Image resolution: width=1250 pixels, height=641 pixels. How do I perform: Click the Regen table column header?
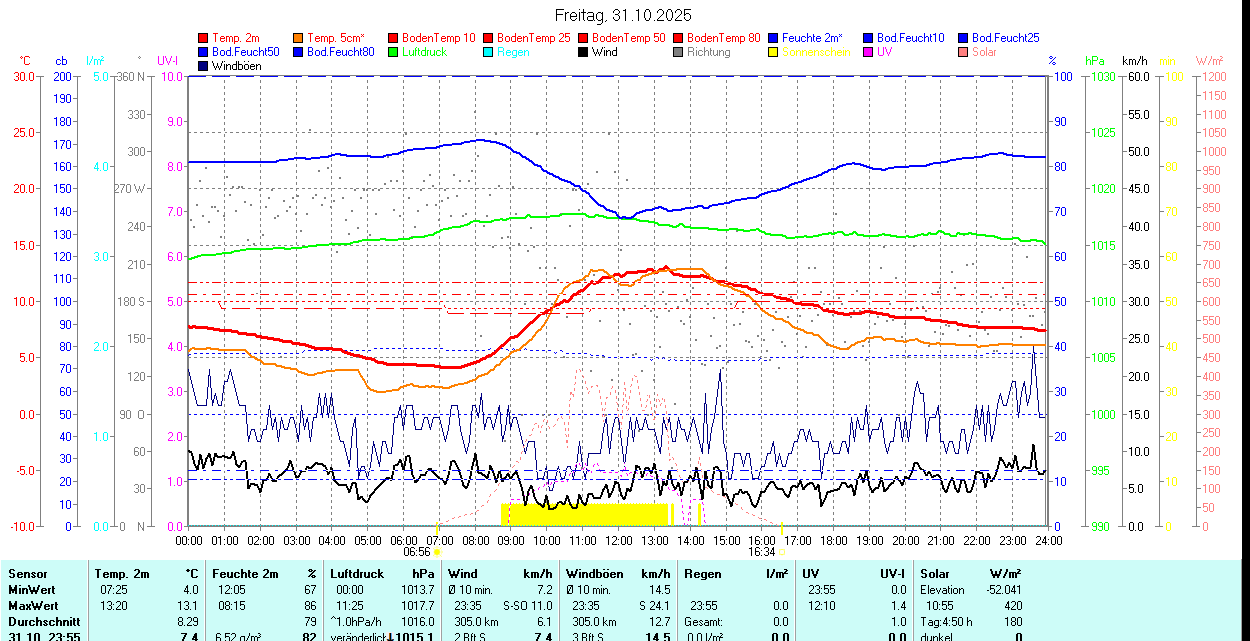point(703,574)
